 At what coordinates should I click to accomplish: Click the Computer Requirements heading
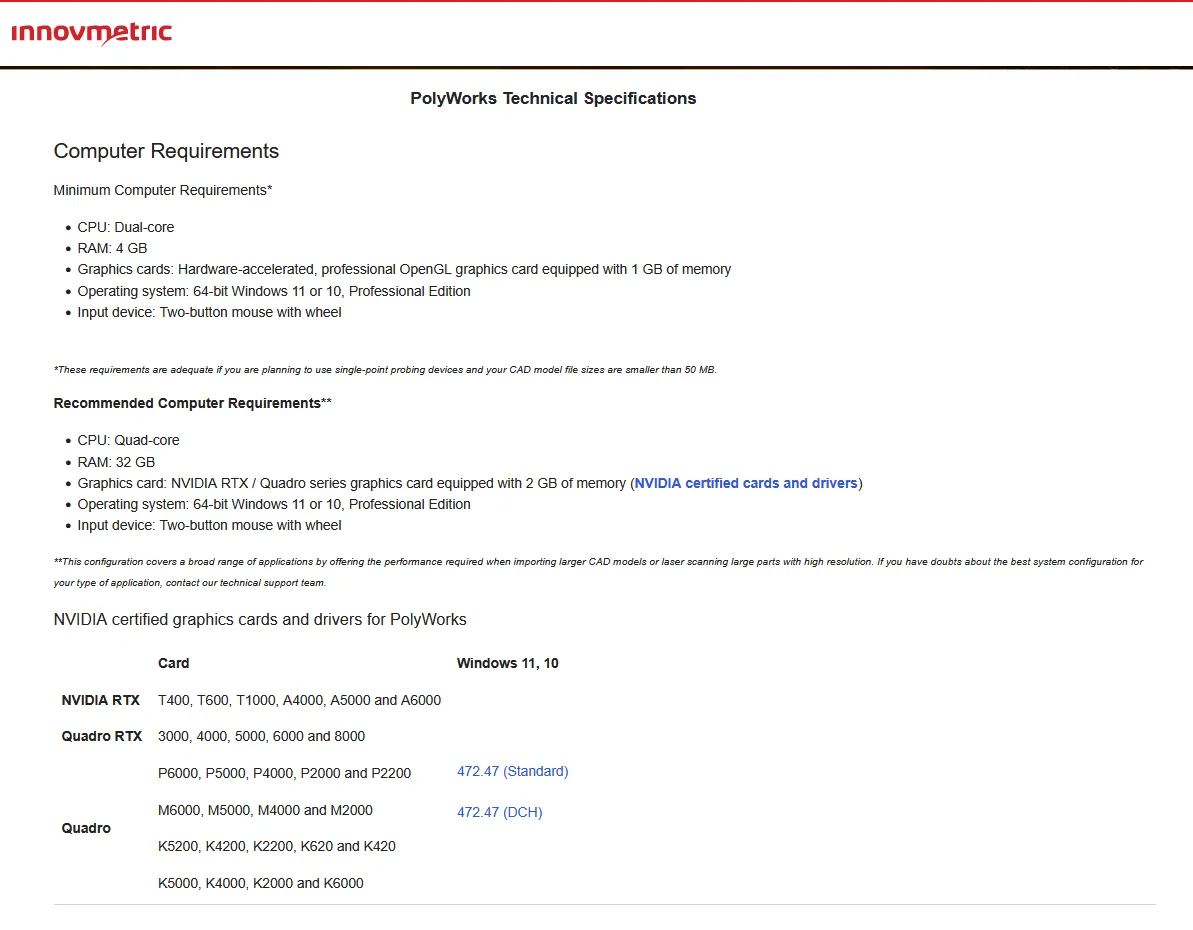click(166, 151)
